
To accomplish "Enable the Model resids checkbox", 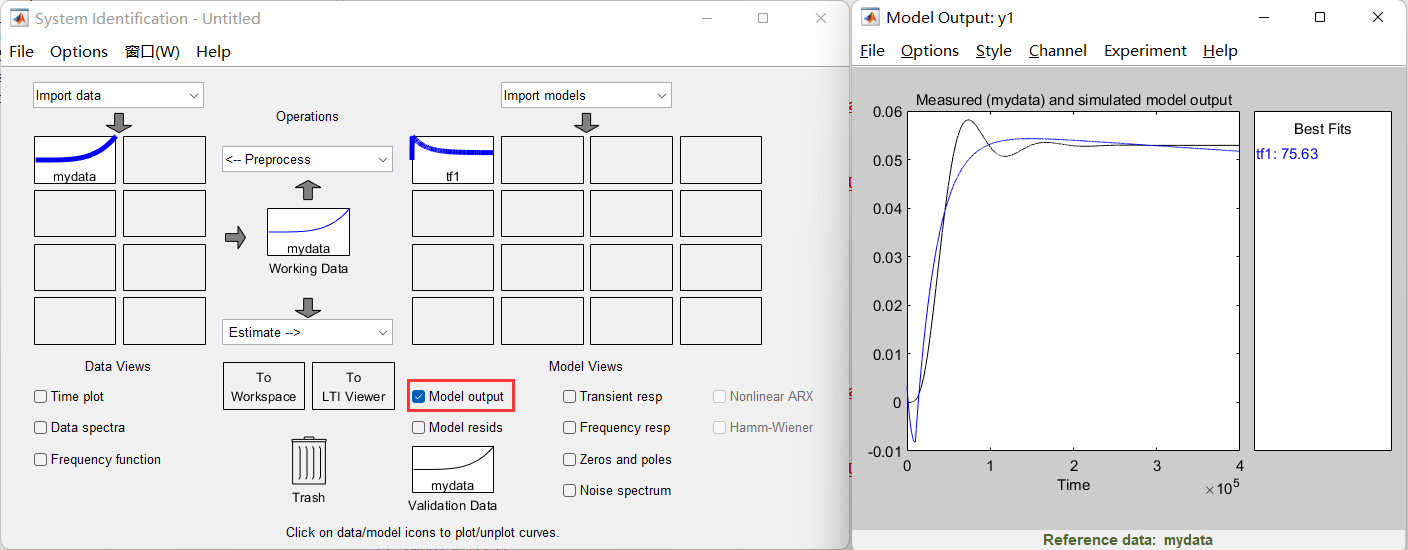I will (x=419, y=427).
